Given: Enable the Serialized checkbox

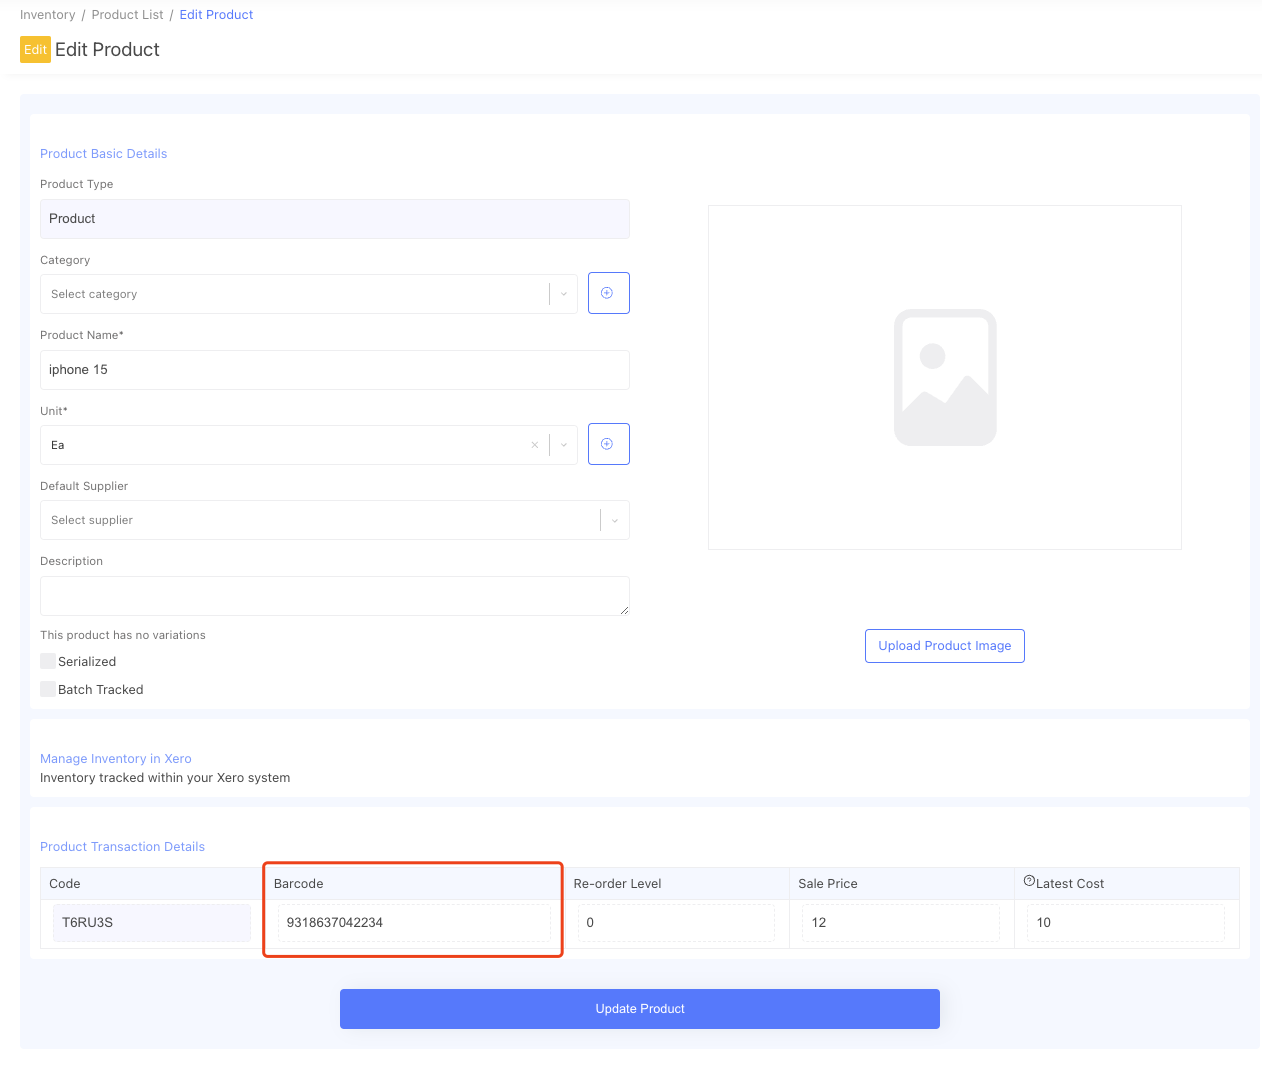Looking at the screenshot, I should (x=48, y=661).
